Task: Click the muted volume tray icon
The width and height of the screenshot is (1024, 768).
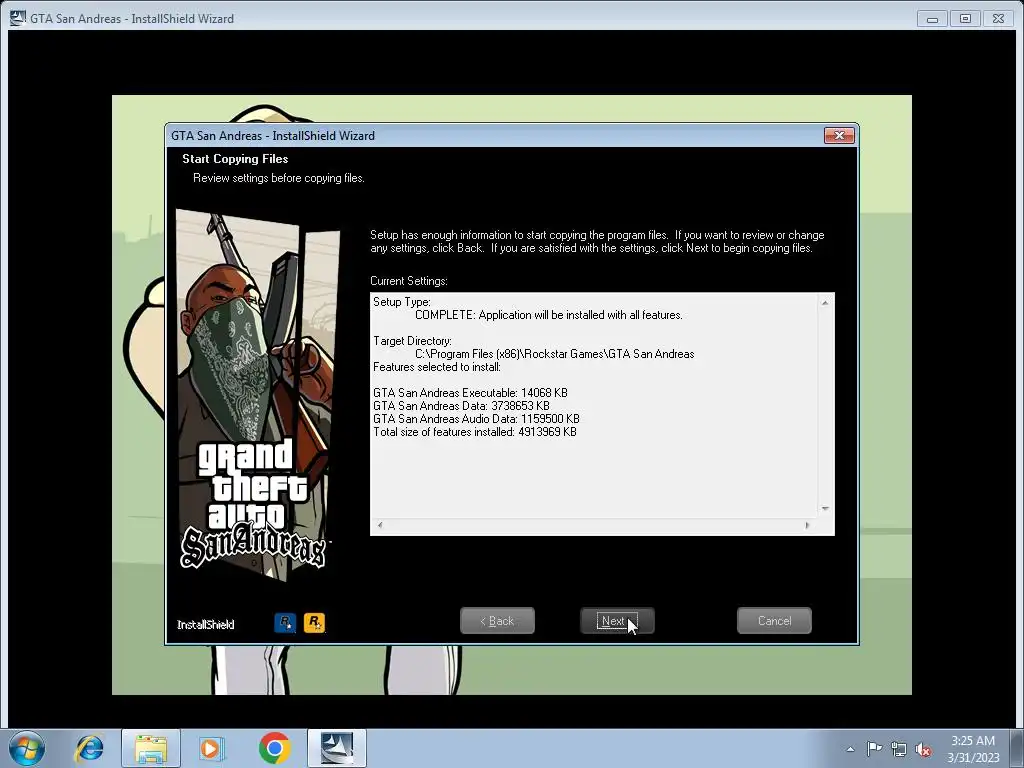Action: coord(923,749)
